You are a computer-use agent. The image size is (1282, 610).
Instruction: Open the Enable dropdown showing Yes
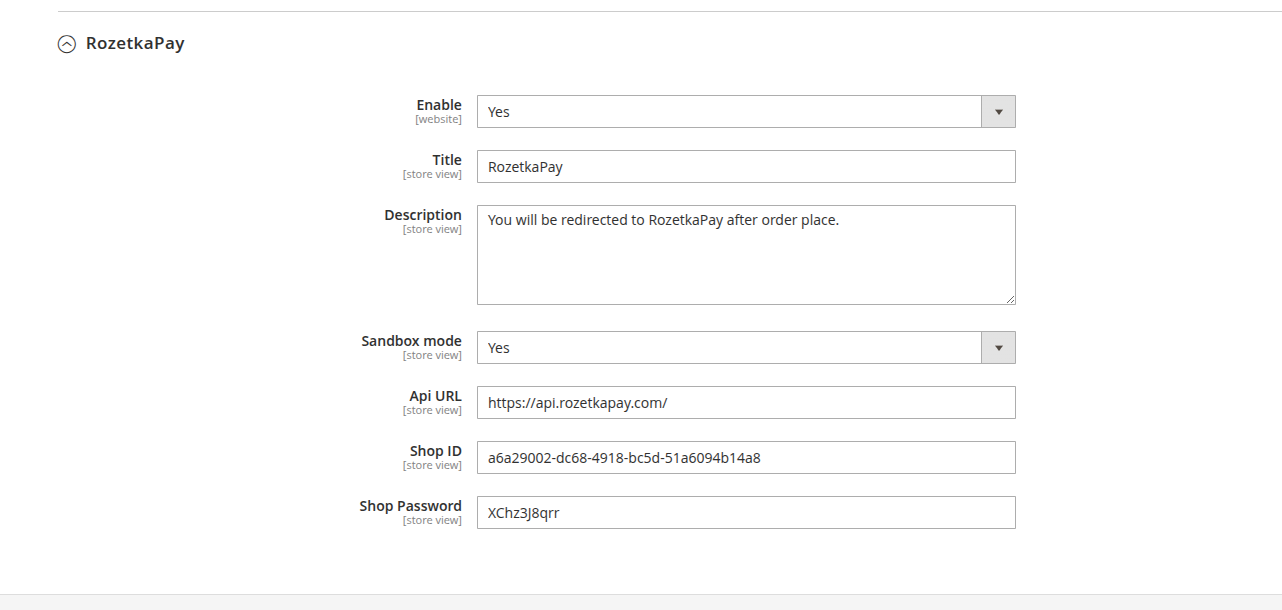[x=730, y=112]
